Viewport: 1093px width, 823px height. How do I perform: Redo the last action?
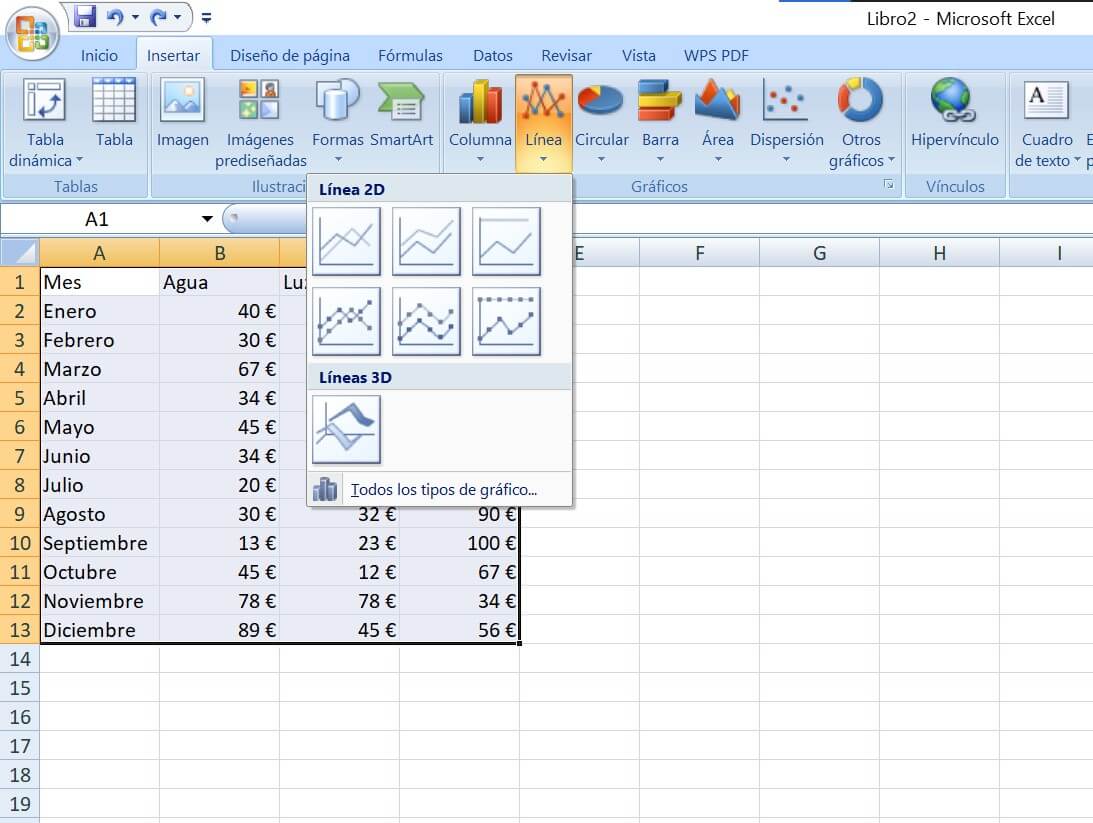pos(158,17)
